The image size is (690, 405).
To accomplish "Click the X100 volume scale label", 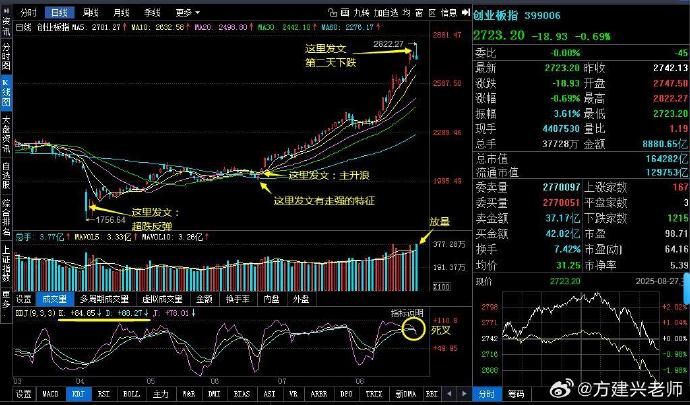I will click(441, 287).
